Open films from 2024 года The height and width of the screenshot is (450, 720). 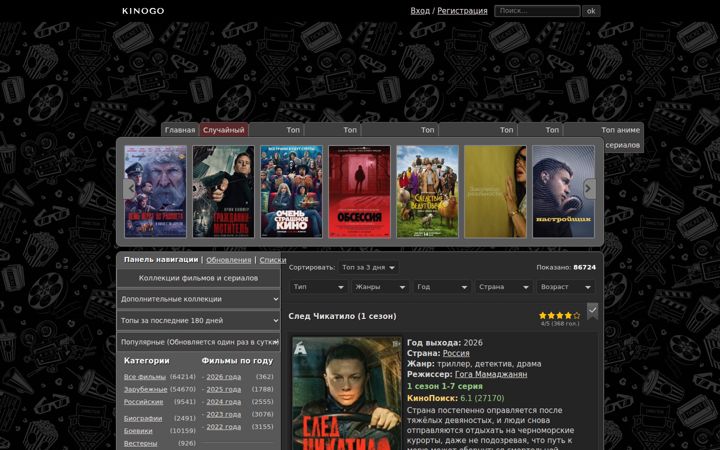click(x=224, y=401)
